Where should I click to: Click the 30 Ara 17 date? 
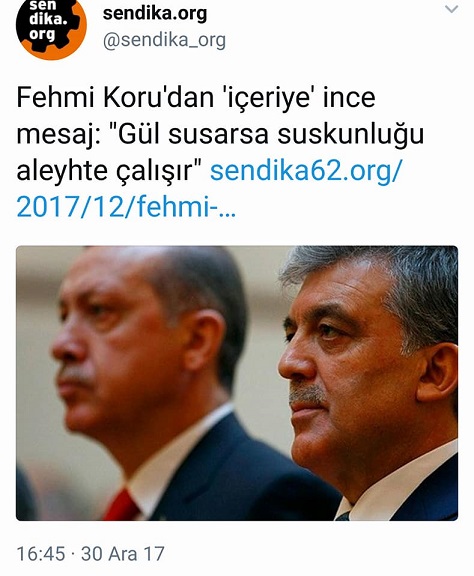coord(123,554)
